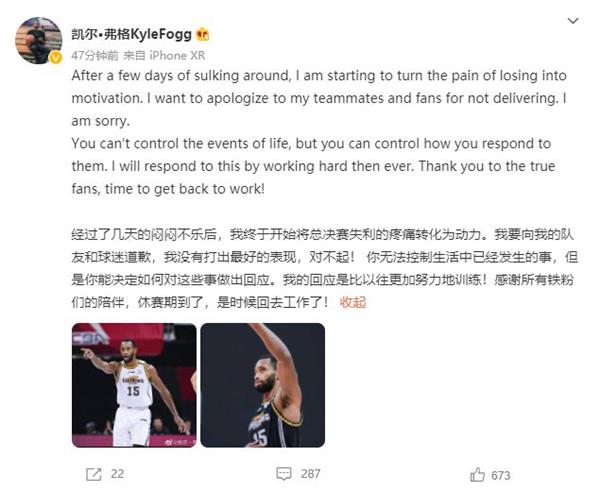Screen dimensions: 600x491
Task: Open the post options chevron menu
Action: pos(572,20)
